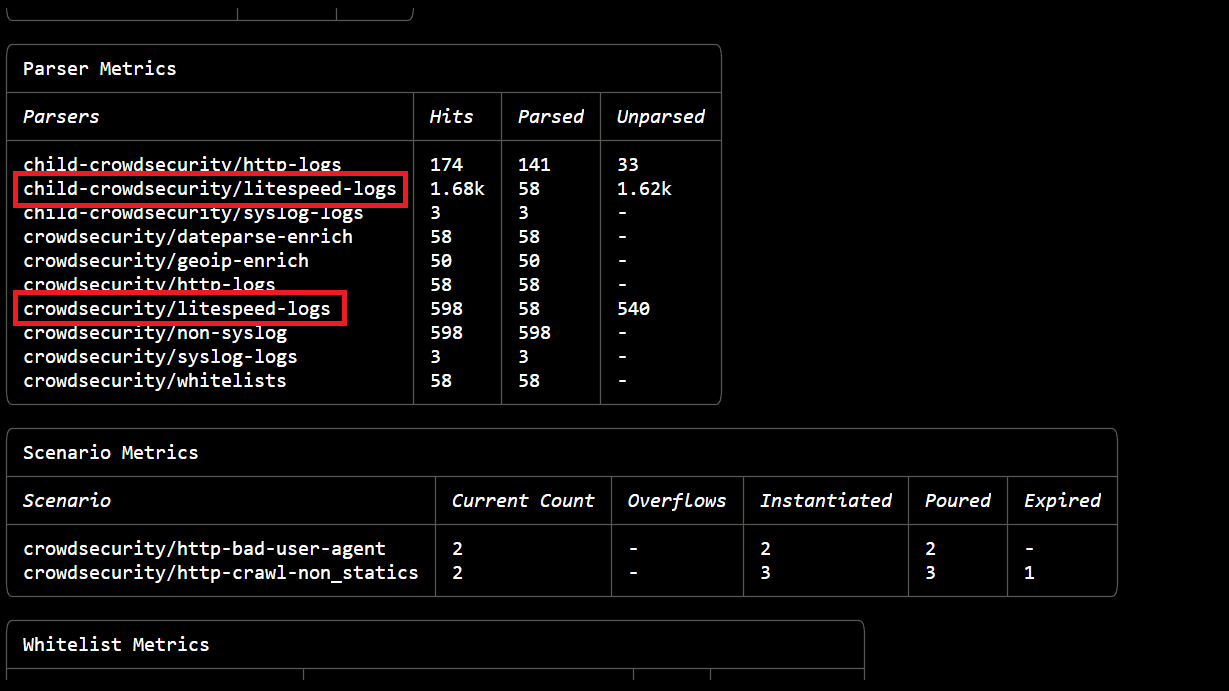
Task: Click the 141 parsed value
Action: point(534,165)
